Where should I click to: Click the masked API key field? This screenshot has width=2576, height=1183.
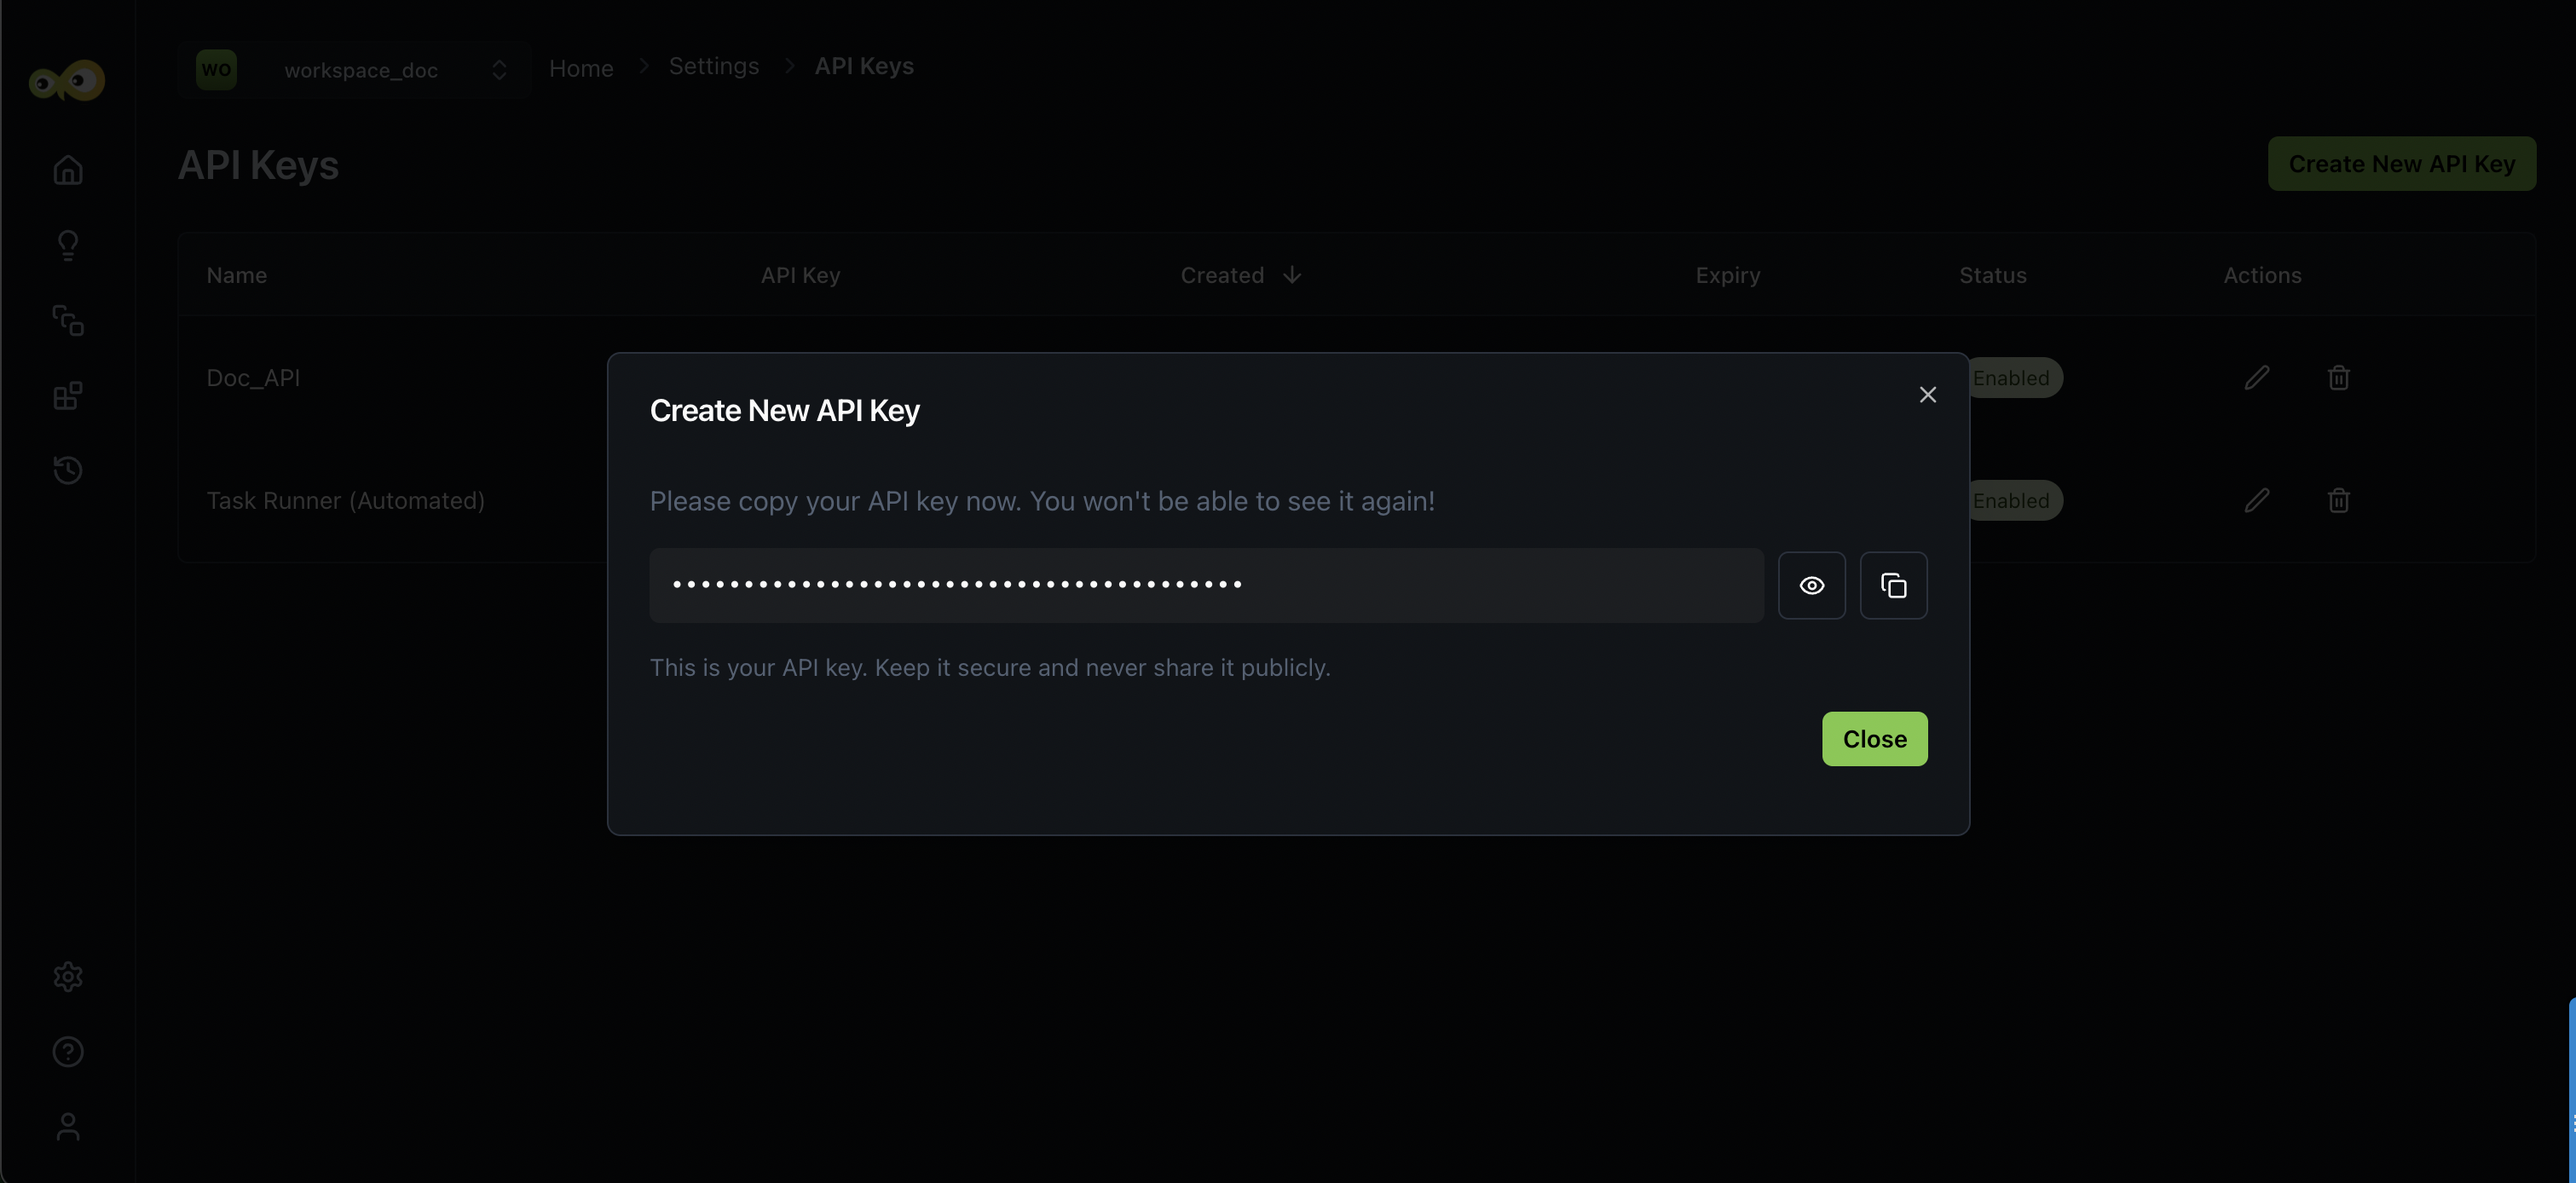(1205, 585)
